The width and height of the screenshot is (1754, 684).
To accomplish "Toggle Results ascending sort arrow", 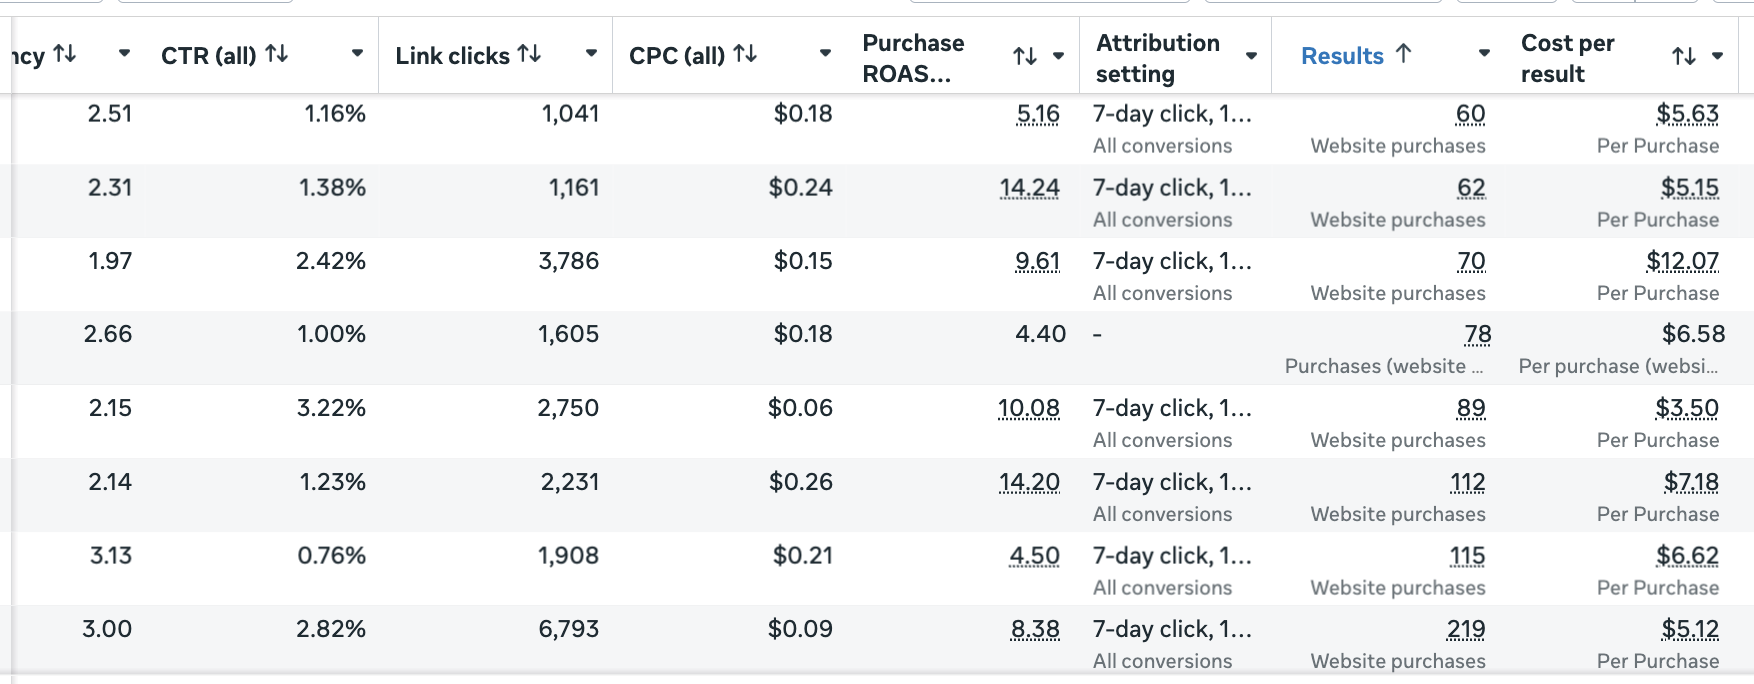I will coord(1403,54).
